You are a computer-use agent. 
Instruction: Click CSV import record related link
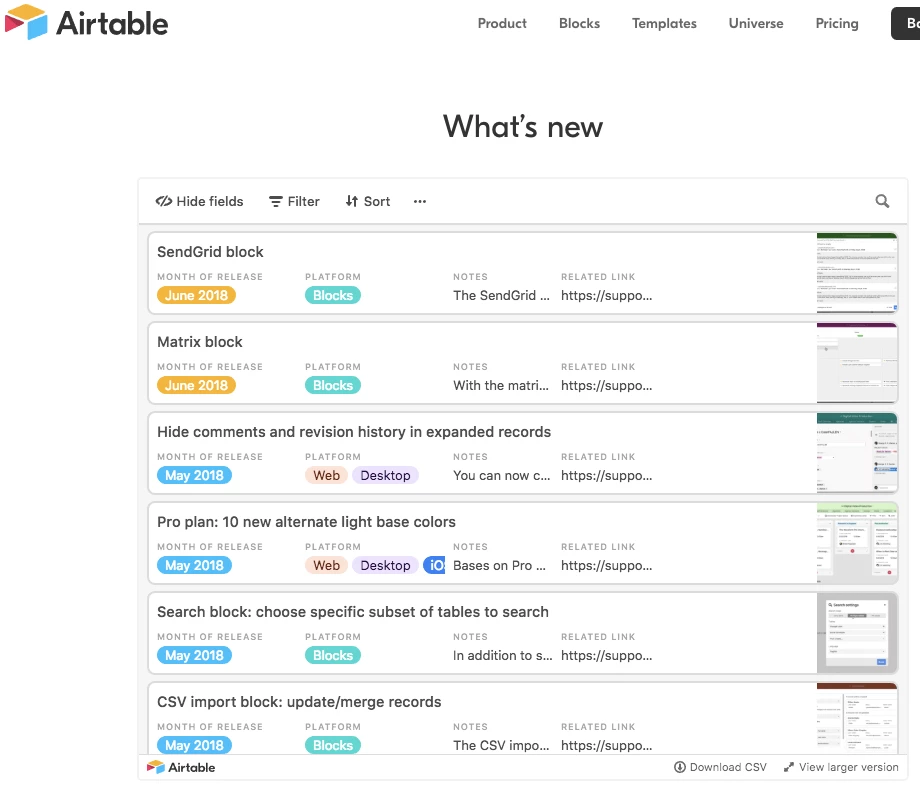tap(606, 745)
